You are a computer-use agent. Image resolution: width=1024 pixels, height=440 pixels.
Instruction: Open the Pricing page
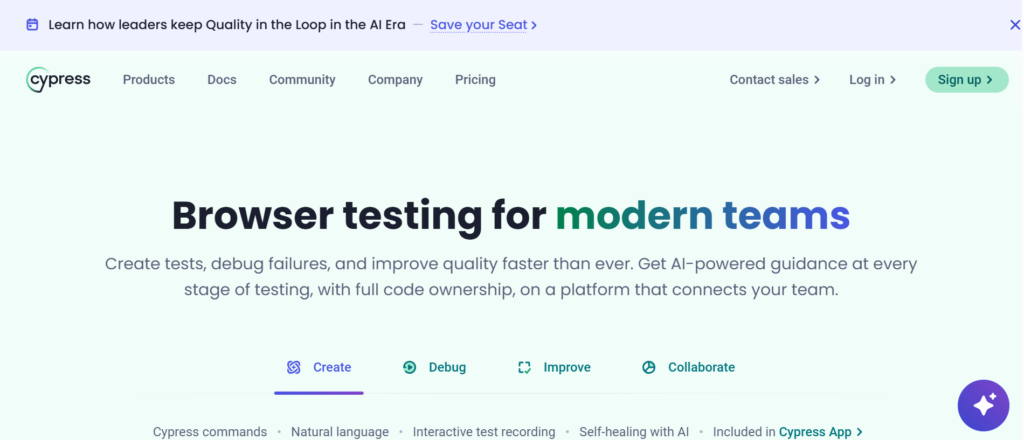(x=475, y=80)
